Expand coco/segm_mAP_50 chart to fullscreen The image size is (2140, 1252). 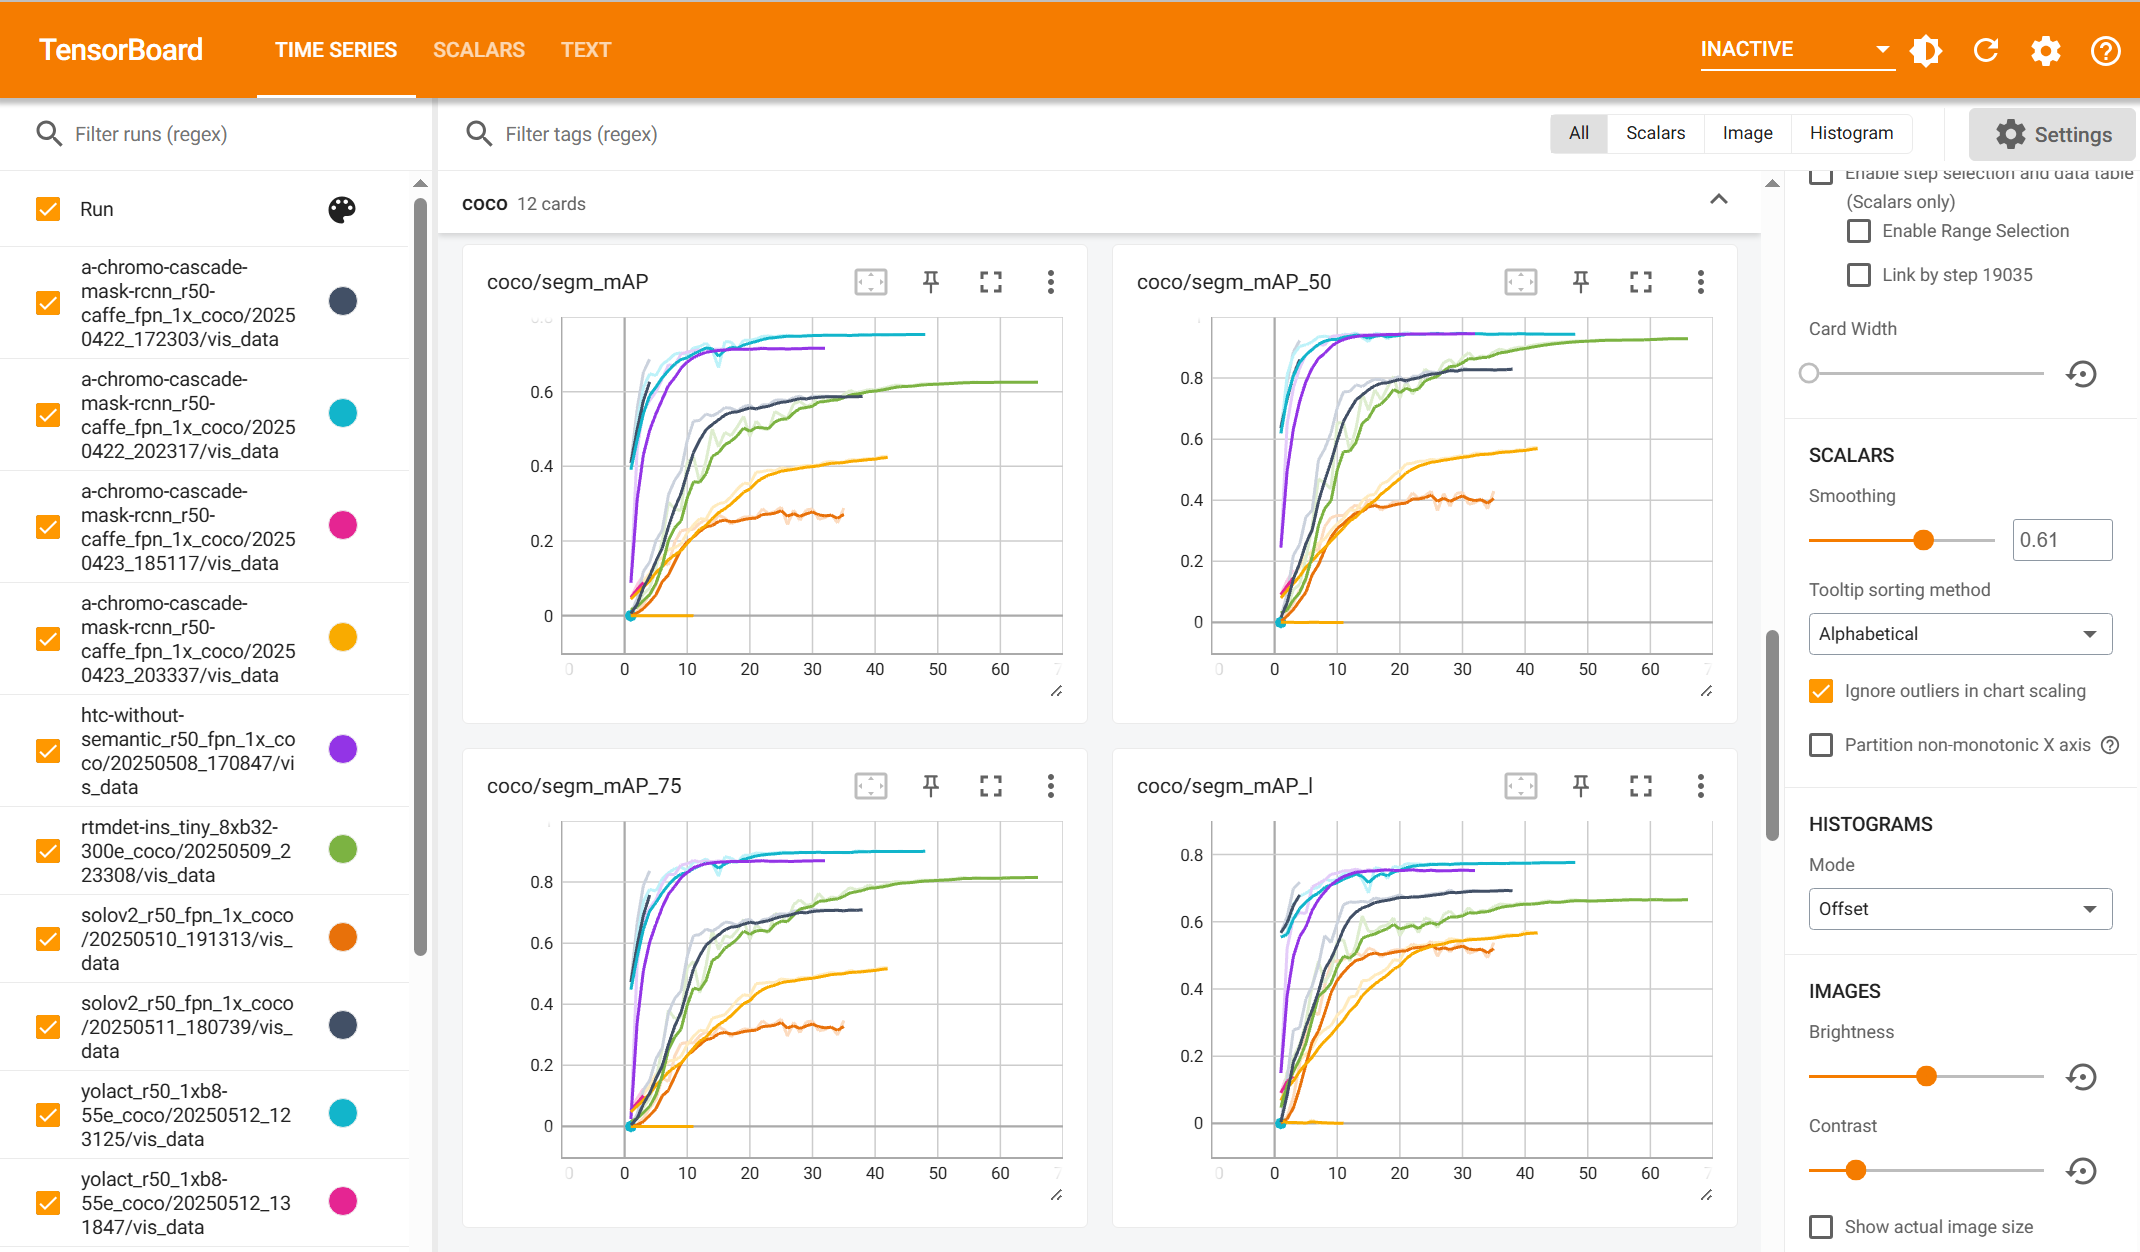coord(1641,282)
